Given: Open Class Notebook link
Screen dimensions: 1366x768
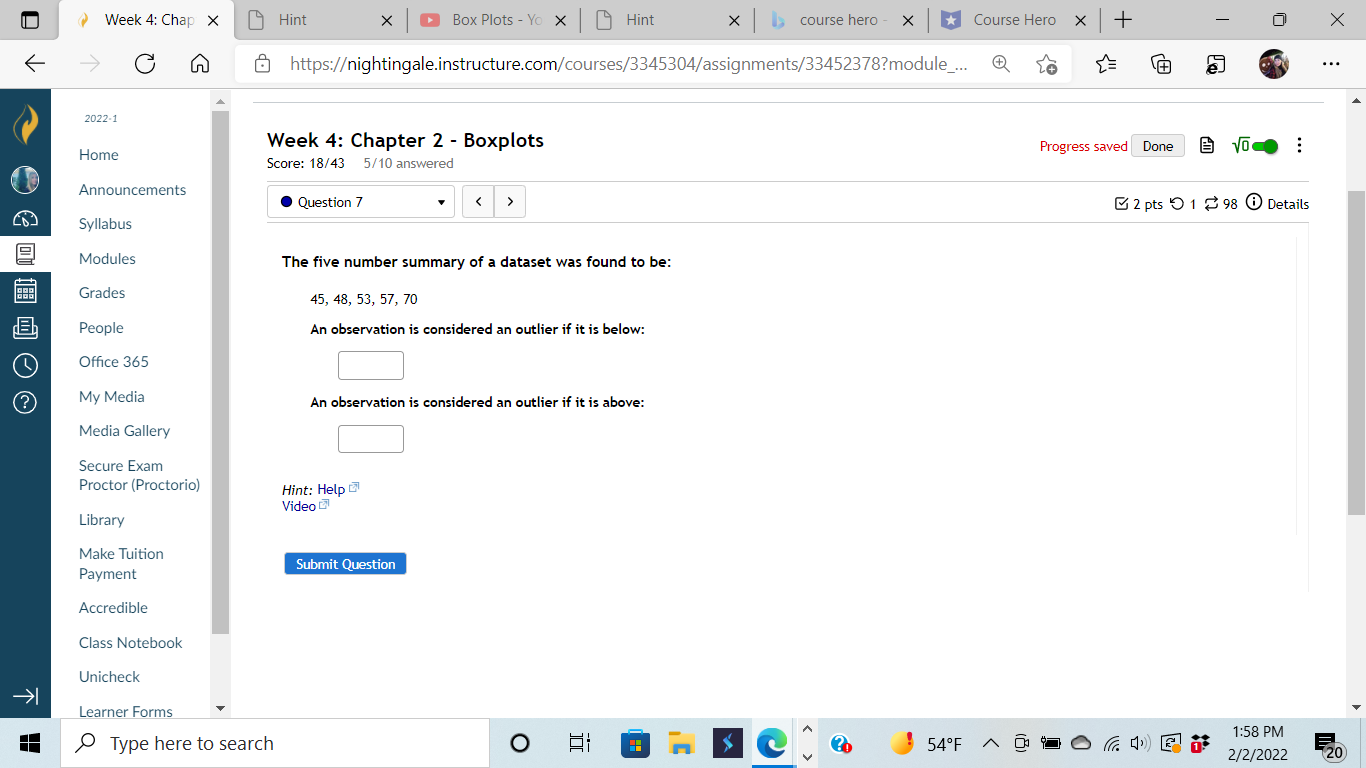Looking at the screenshot, I should 130,643.
